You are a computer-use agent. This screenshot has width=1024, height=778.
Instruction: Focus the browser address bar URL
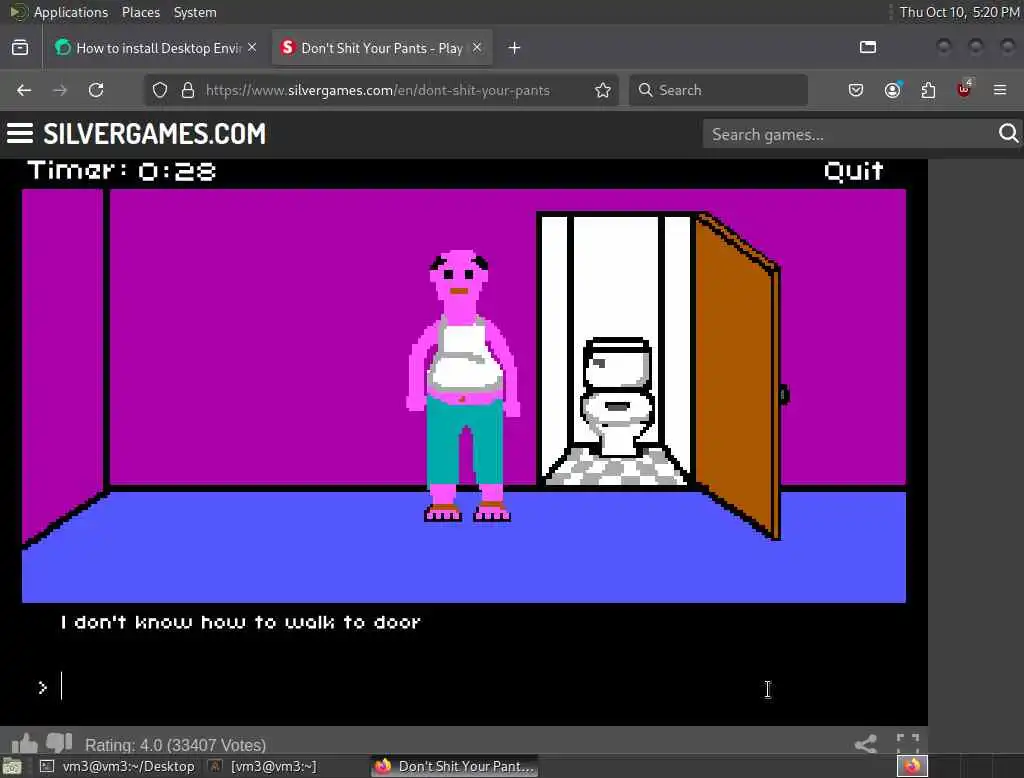tap(377, 90)
